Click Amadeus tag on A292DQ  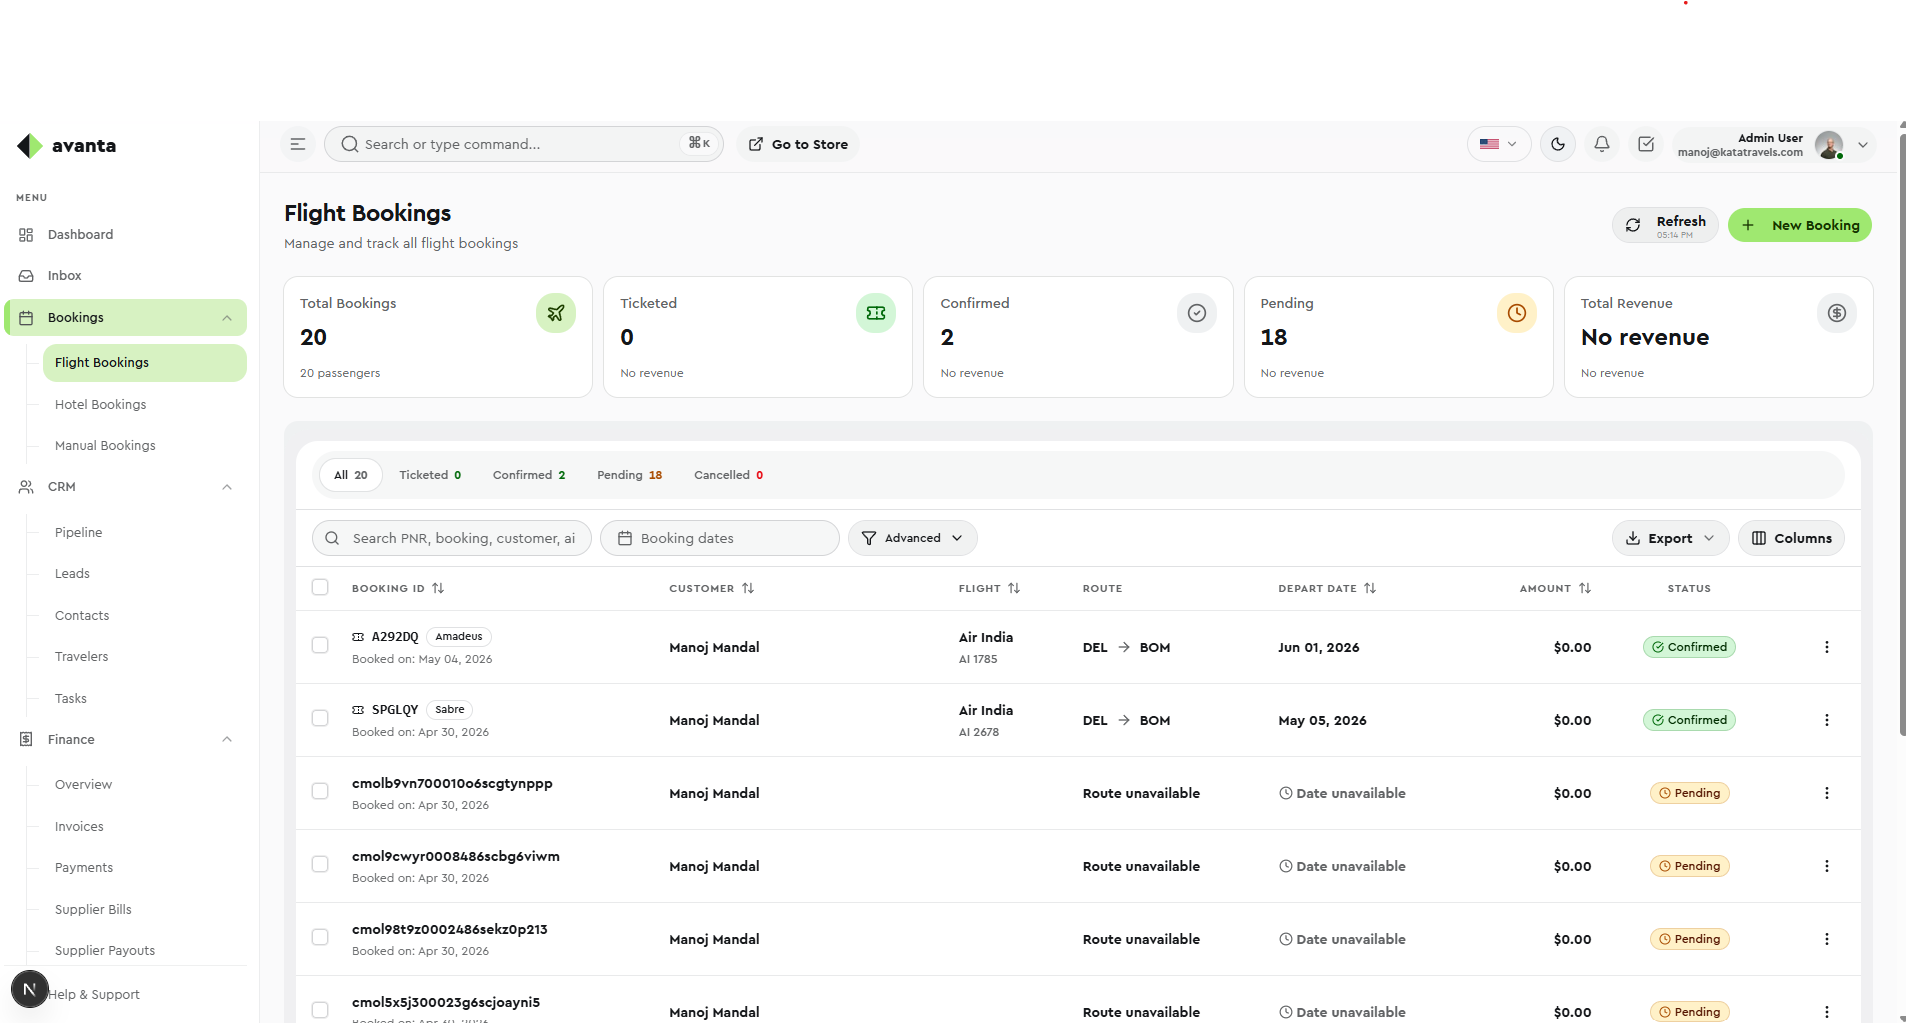[x=459, y=637]
